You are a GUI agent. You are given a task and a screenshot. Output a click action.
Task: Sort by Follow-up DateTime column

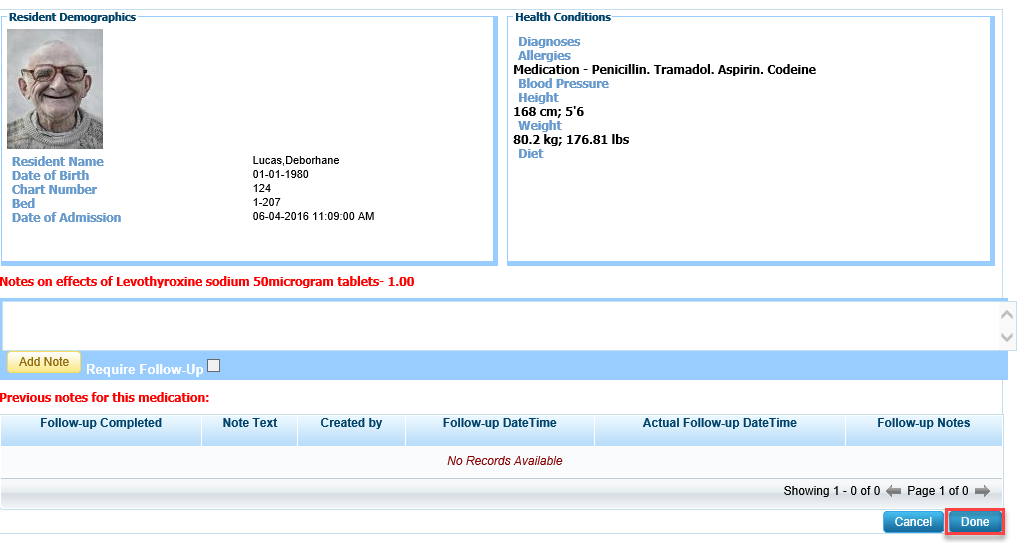pyautogui.click(x=499, y=423)
